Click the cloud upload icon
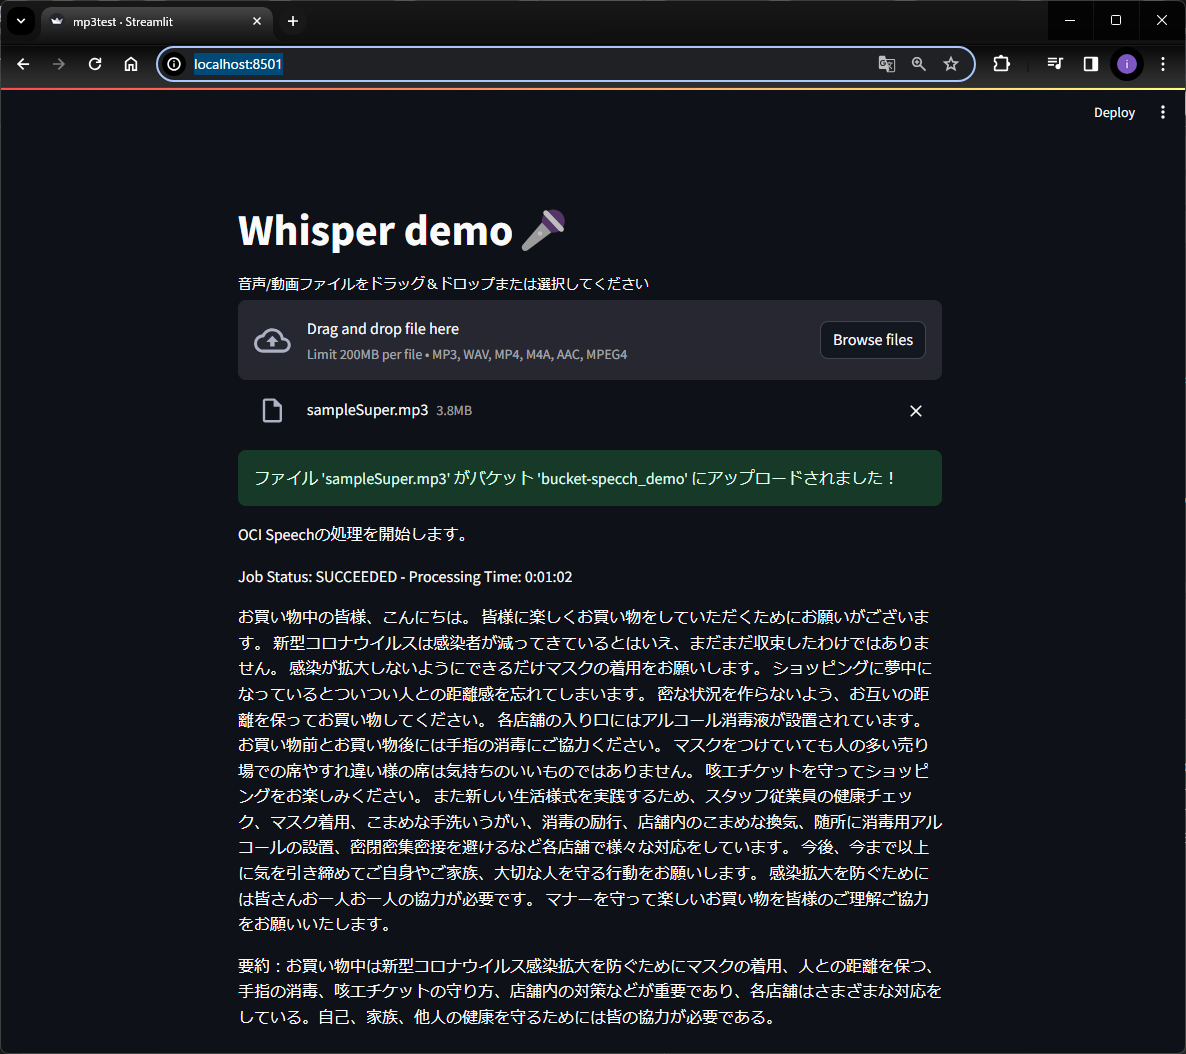This screenshot has width=1186, height=1054. click(x=272, y=340)
